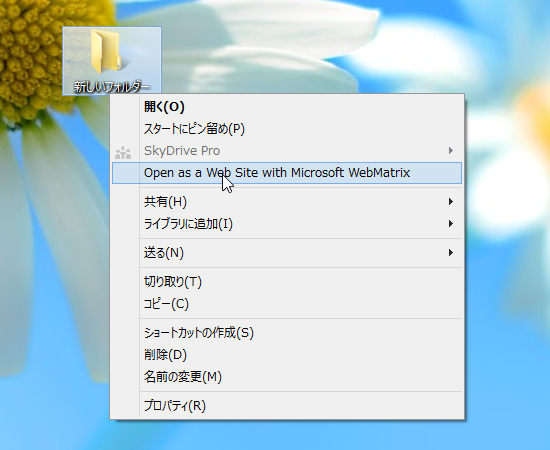Open the SkyDrive Pro submenu item
The height and width of the screenshot is (450, 550).
click(x=287, y=151)
